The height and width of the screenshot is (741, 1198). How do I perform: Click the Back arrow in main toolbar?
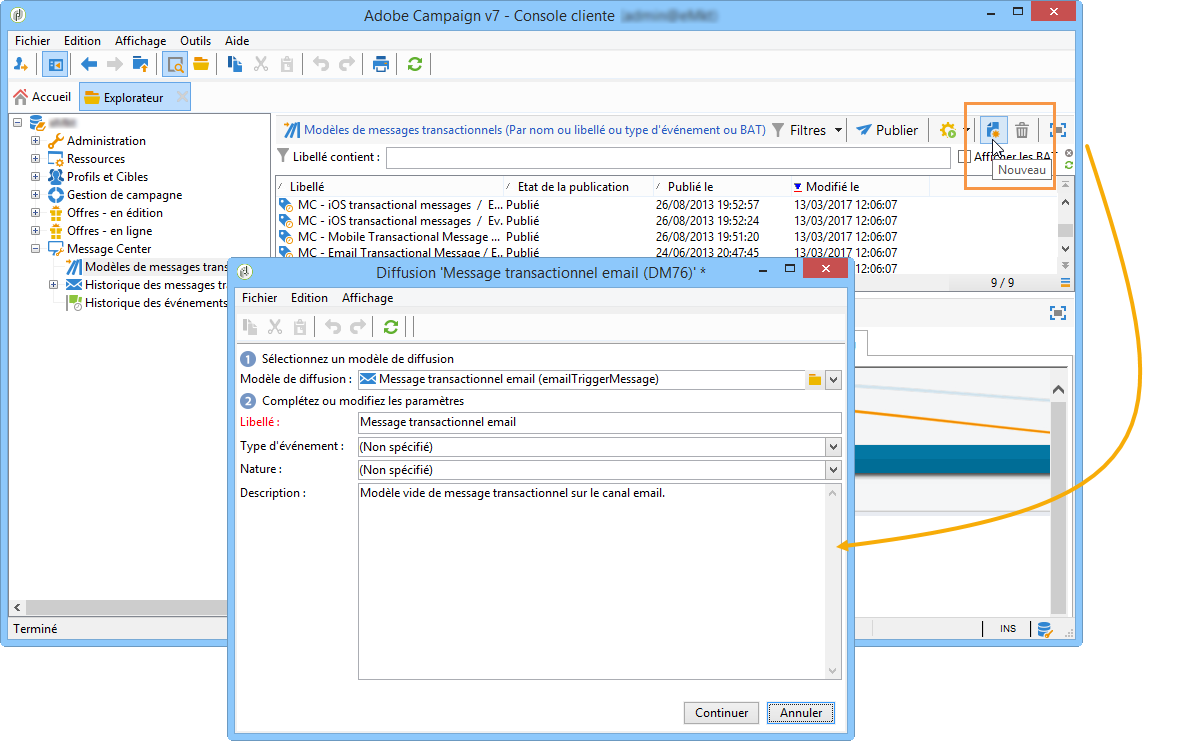click(x=89, y=64)
